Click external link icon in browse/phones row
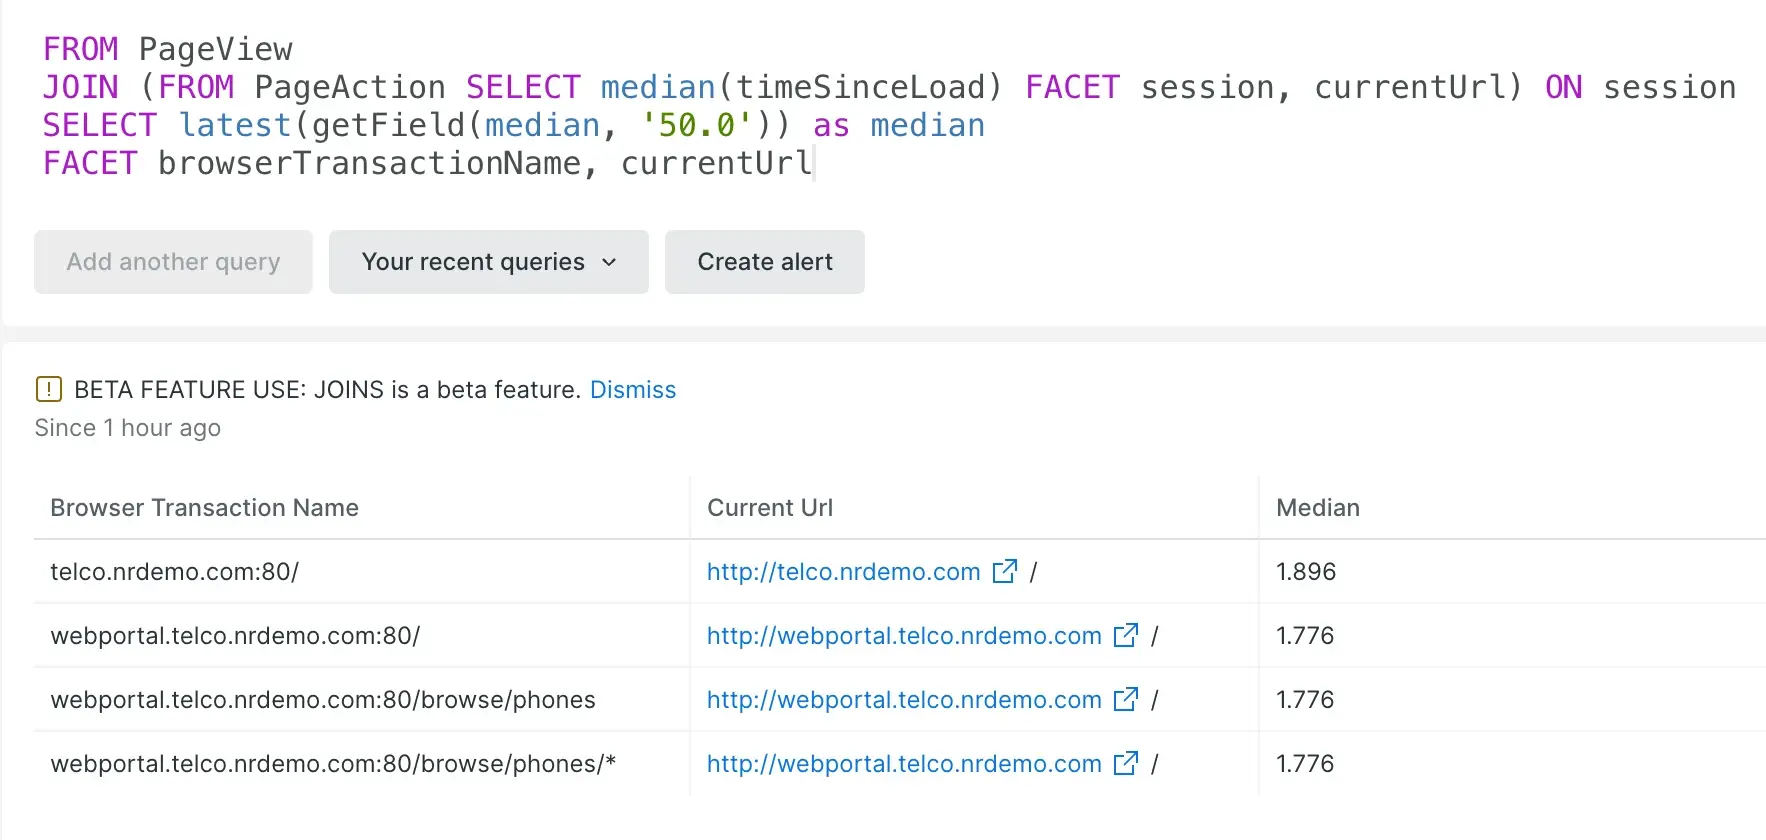 tap(1125, 699)
